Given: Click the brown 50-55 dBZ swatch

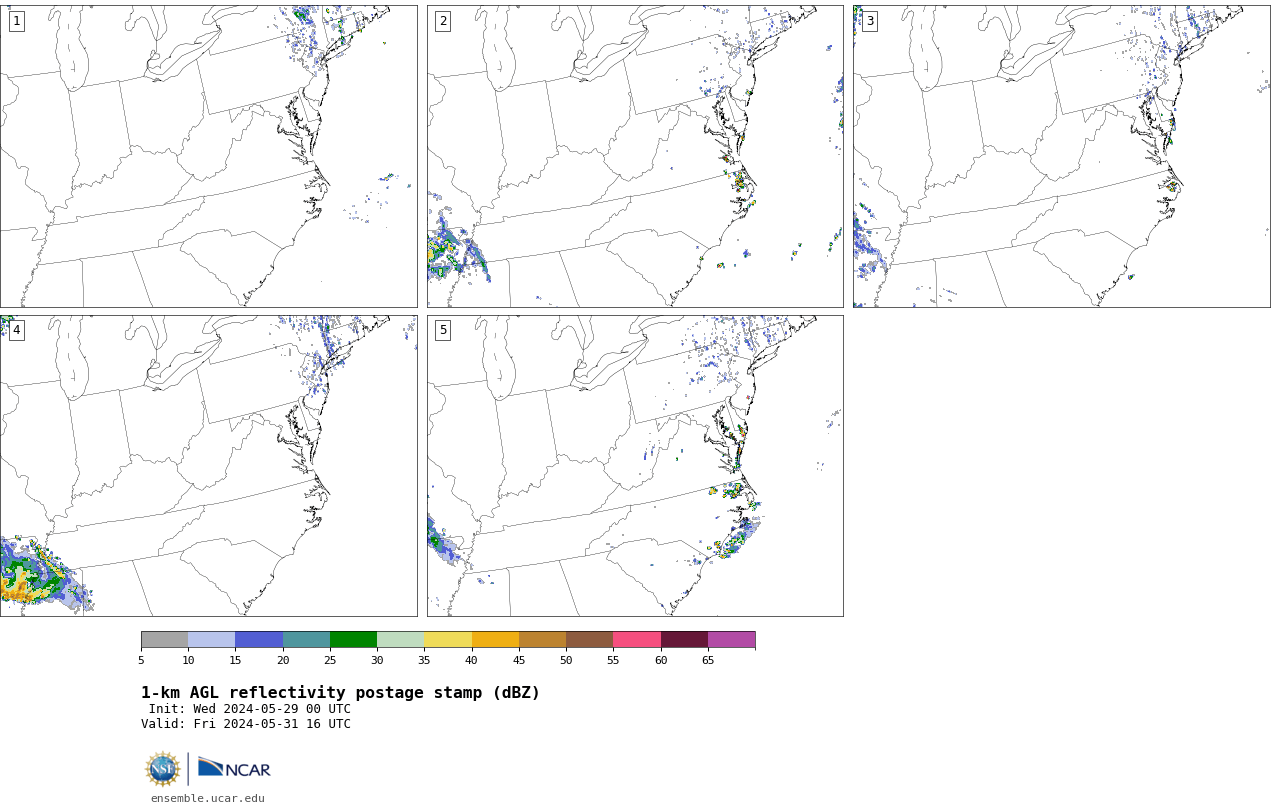Looking at the screenshot, I should [x=590, y=640].
